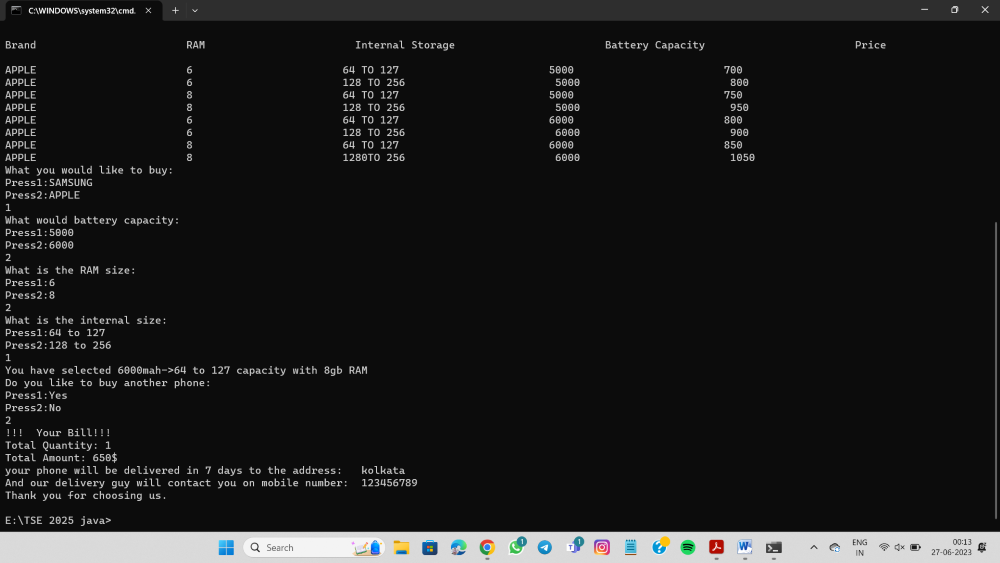Click the price value 1050
The width and height of the screenshot is (1000, 563).
coord(742,157)
